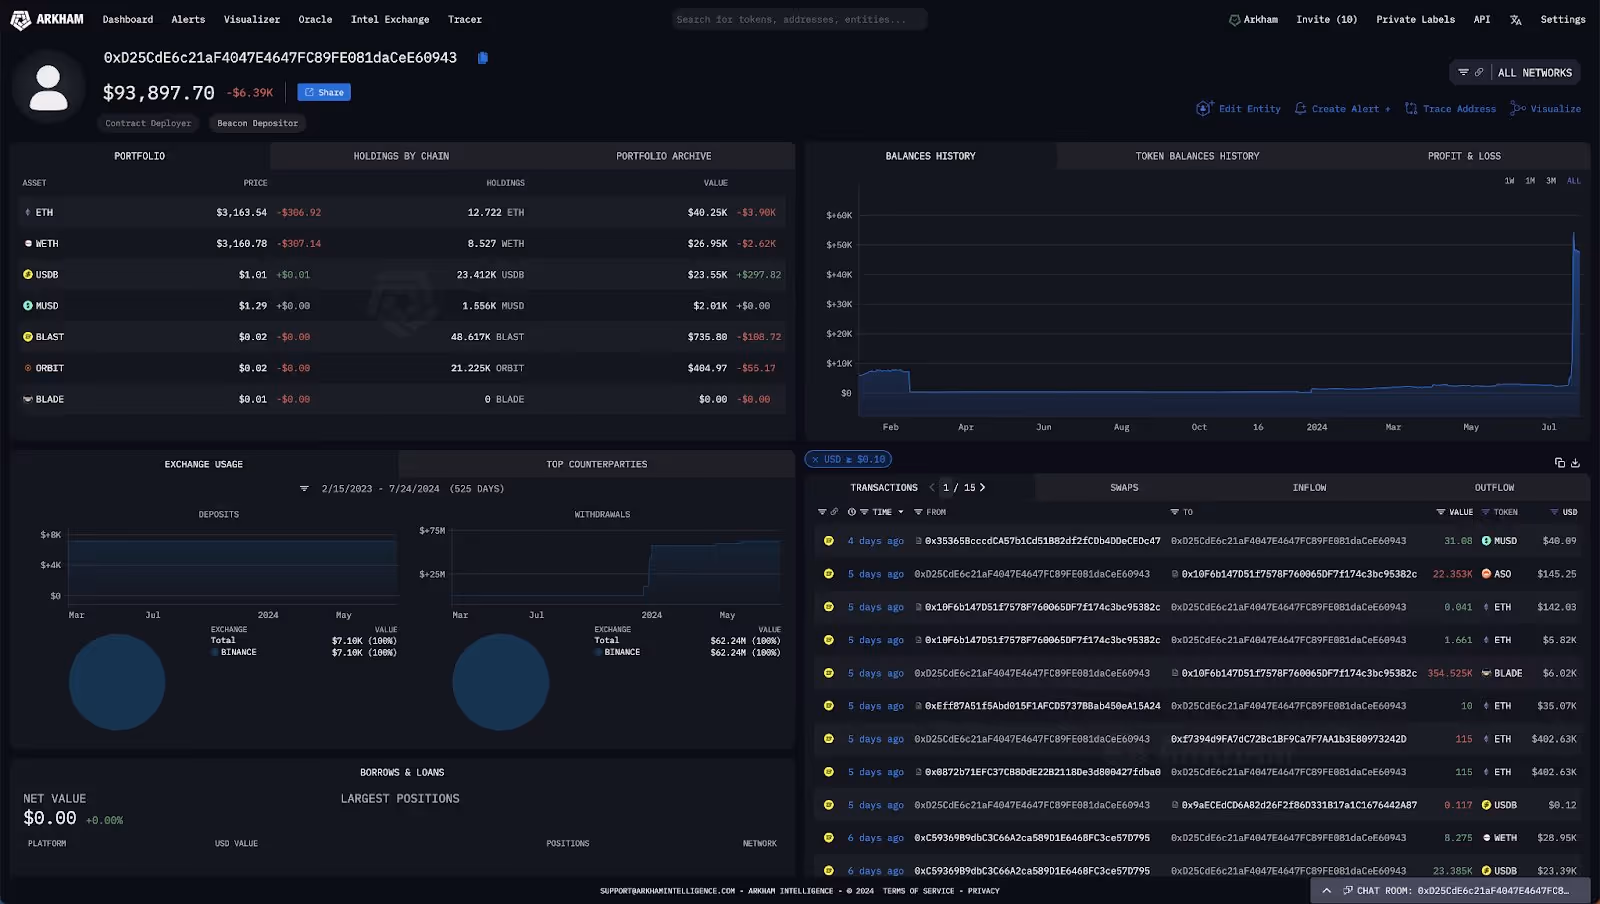Image resolution: width=1600 pixels, height=904 pixels.
Task: Open the language translation icon
Action: click(1516, 20)
